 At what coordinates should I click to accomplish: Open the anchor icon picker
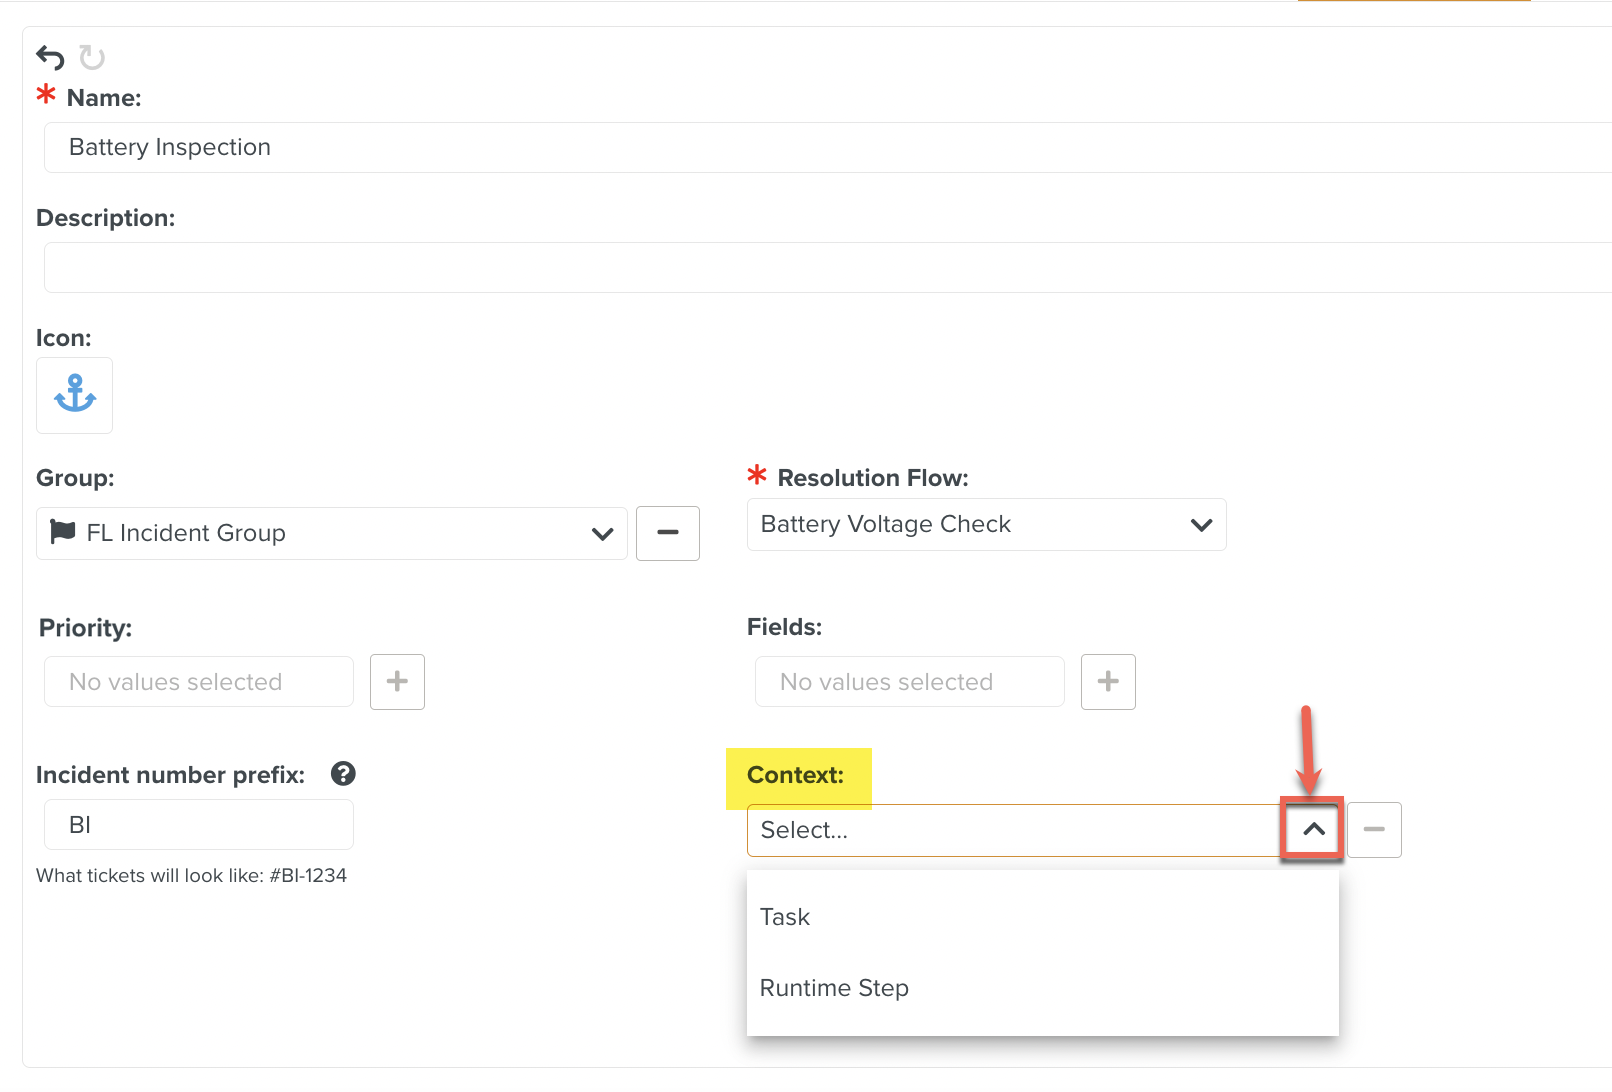coord(75,395)
